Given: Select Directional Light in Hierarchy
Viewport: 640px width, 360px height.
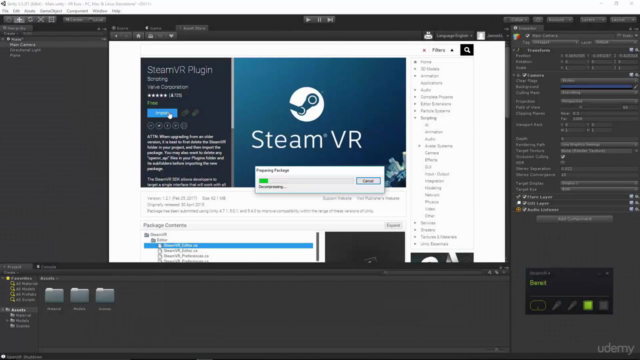Looking at the screenshot, I should (x=25, y=50).
